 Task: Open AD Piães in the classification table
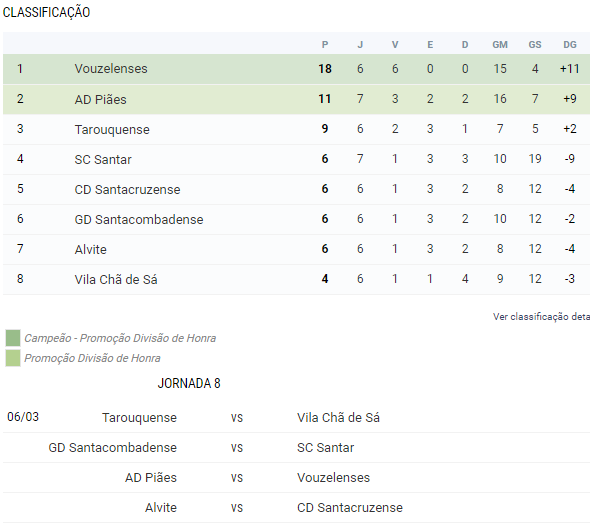pyautogui.click(x=100, y=99)
